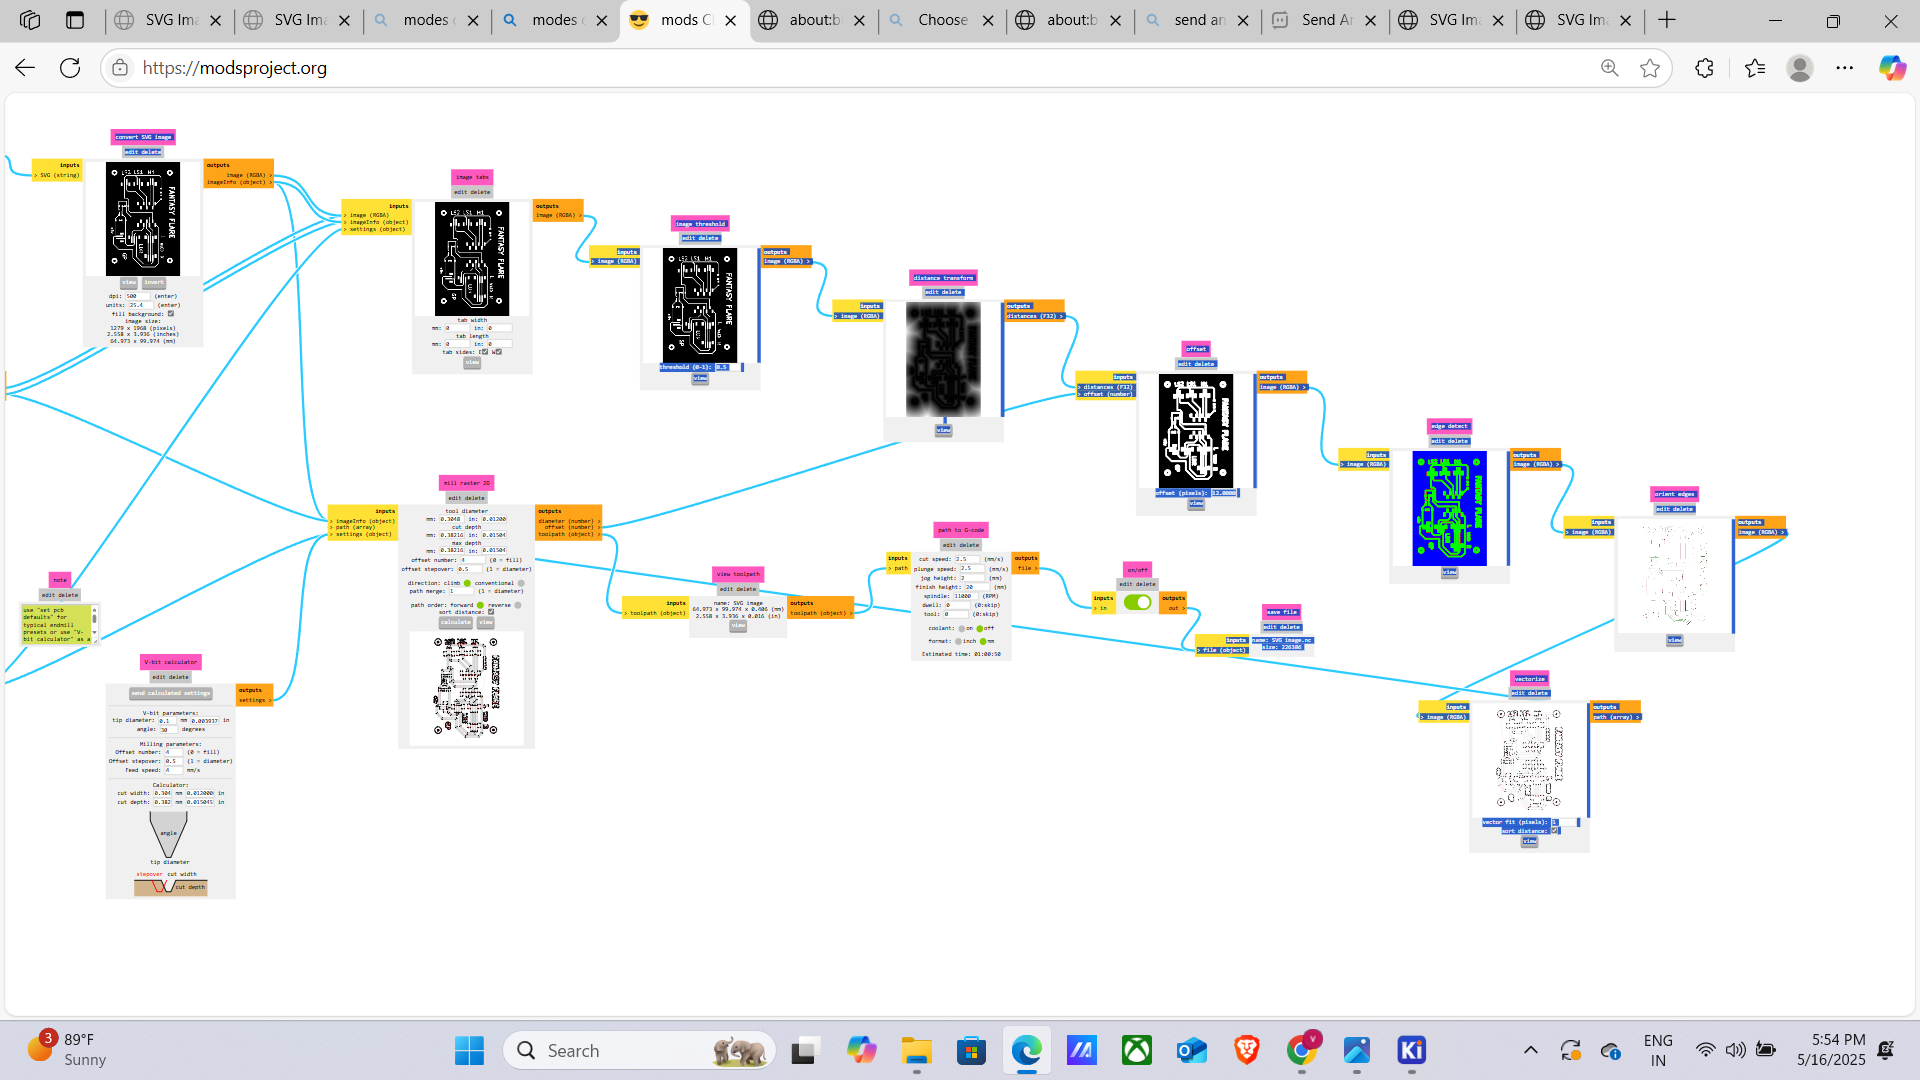Close the mods C tab
The image size is (1920, 1080).
[x=731, y=20]
